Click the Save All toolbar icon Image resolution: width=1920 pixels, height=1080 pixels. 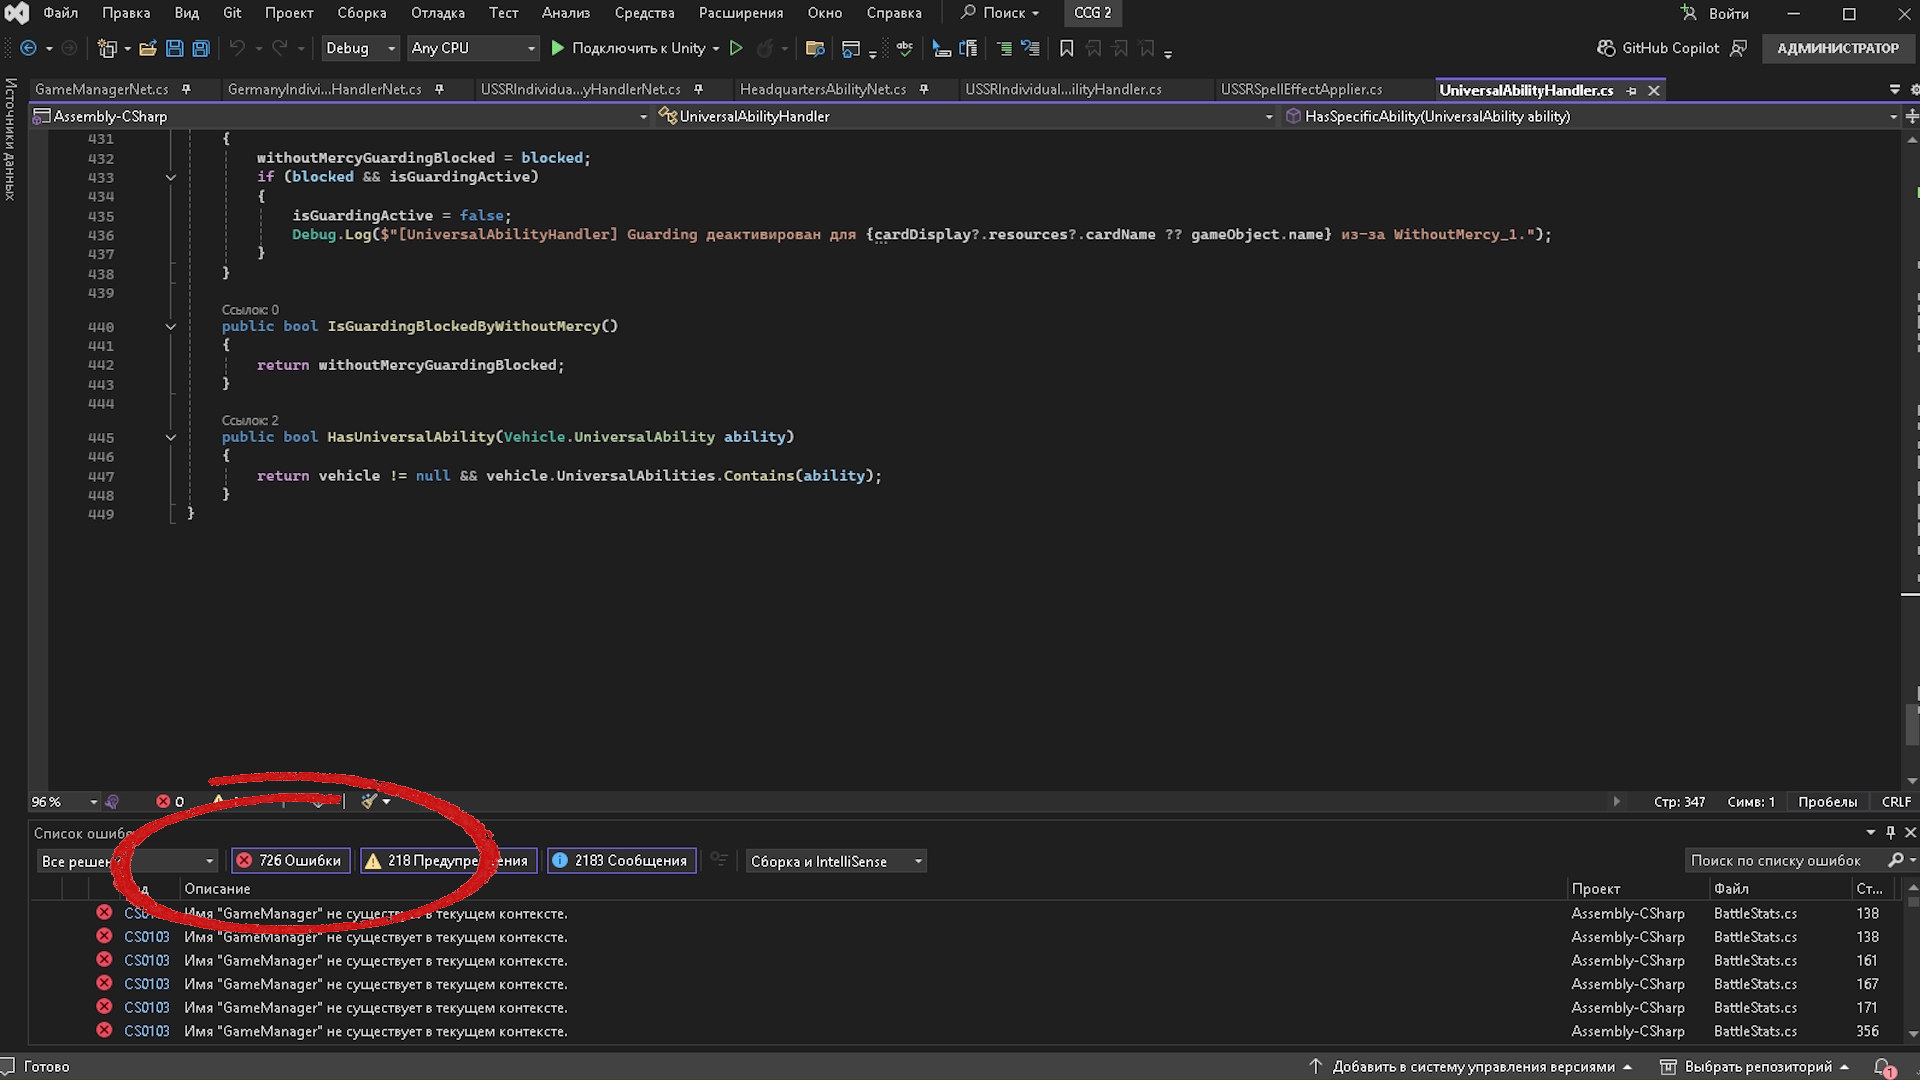tap(201, 48)
